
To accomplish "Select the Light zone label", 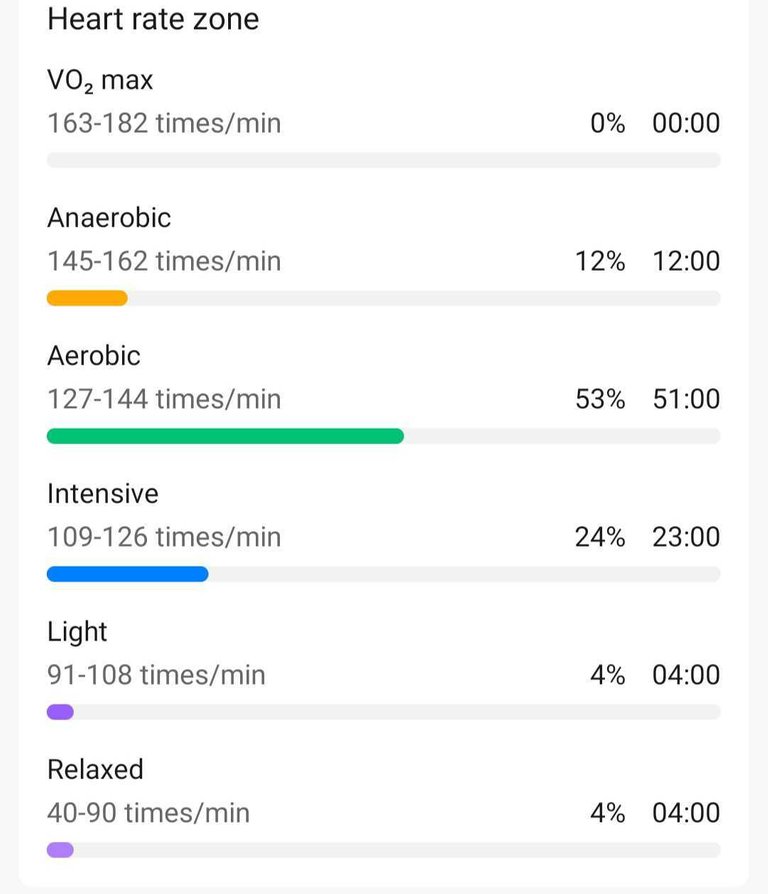I will tap(77, 632).
